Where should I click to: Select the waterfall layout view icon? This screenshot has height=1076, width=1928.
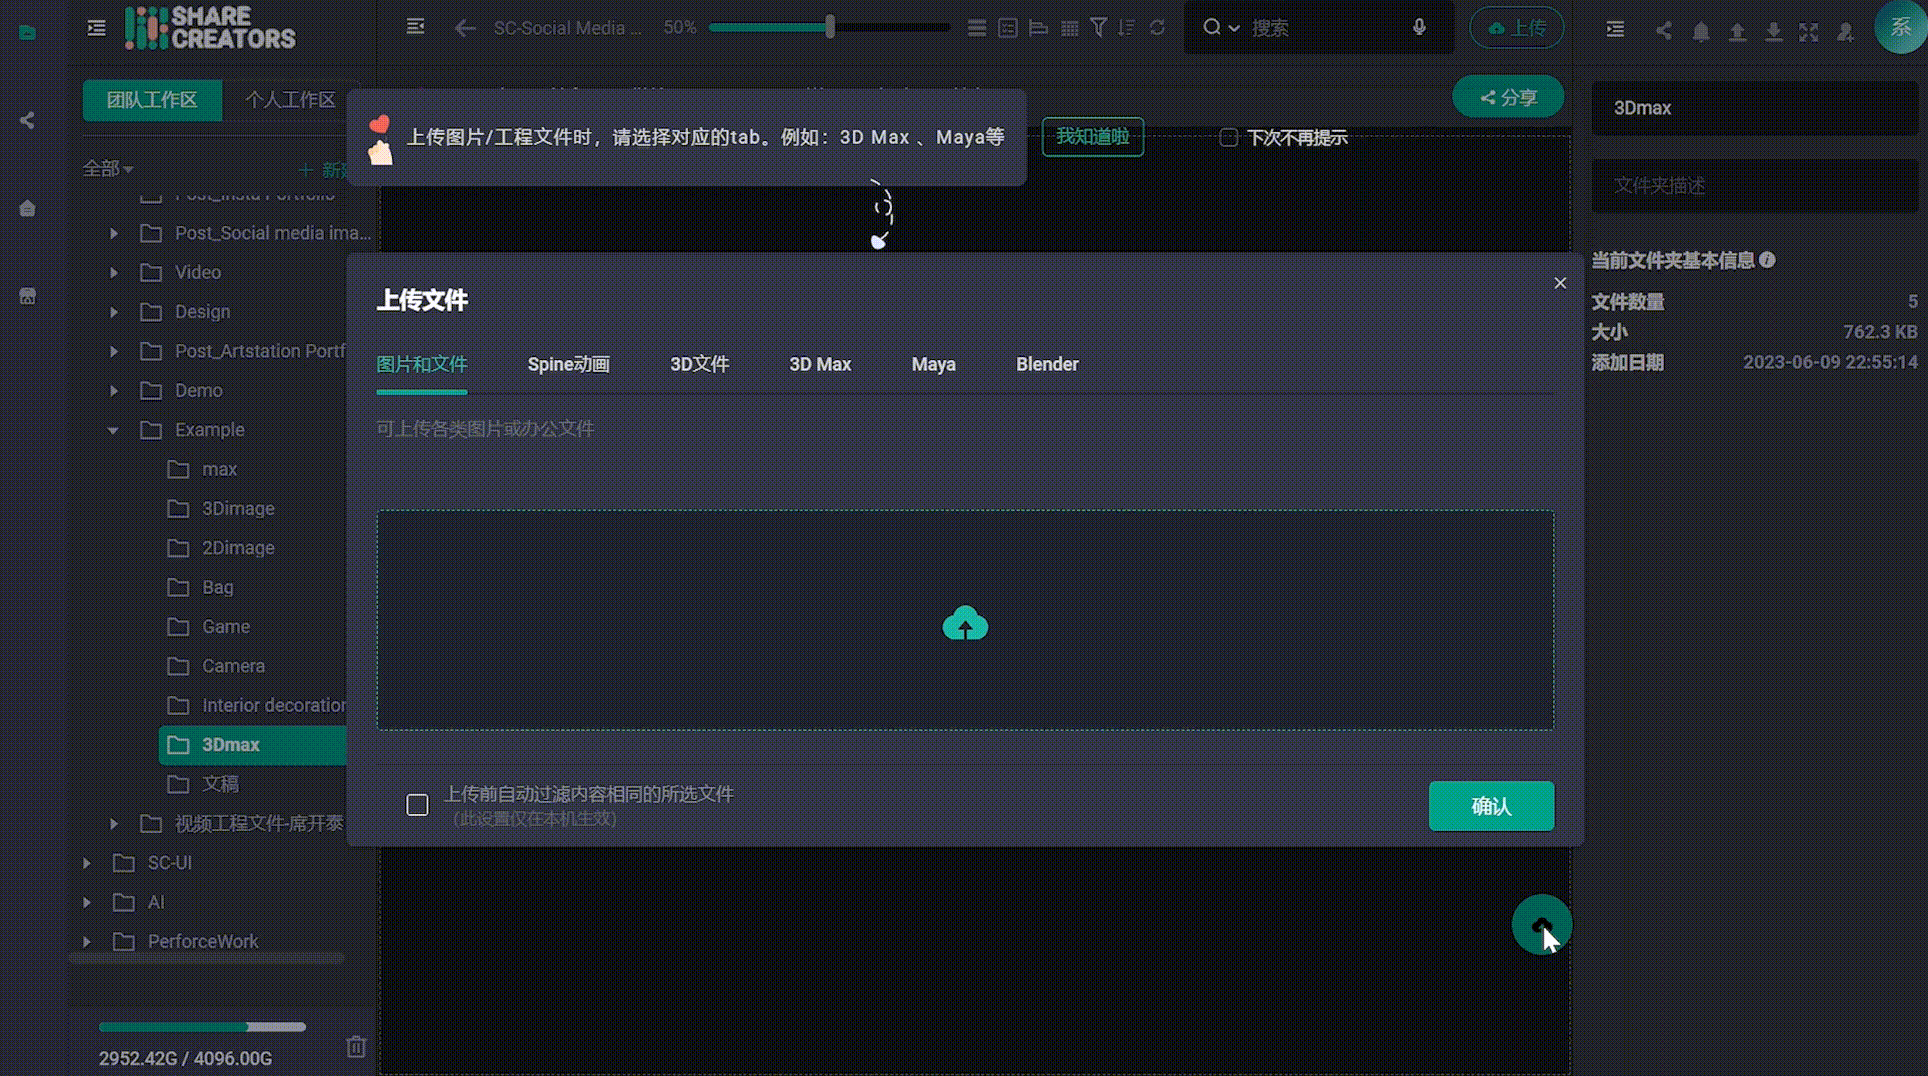(1039, 28)
